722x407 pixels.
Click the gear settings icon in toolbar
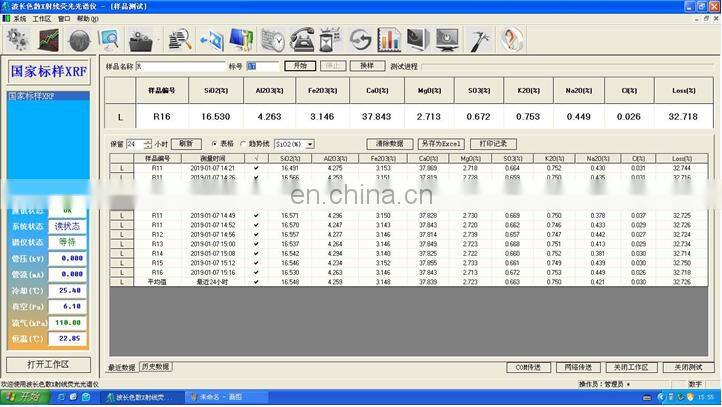(17, 40)
